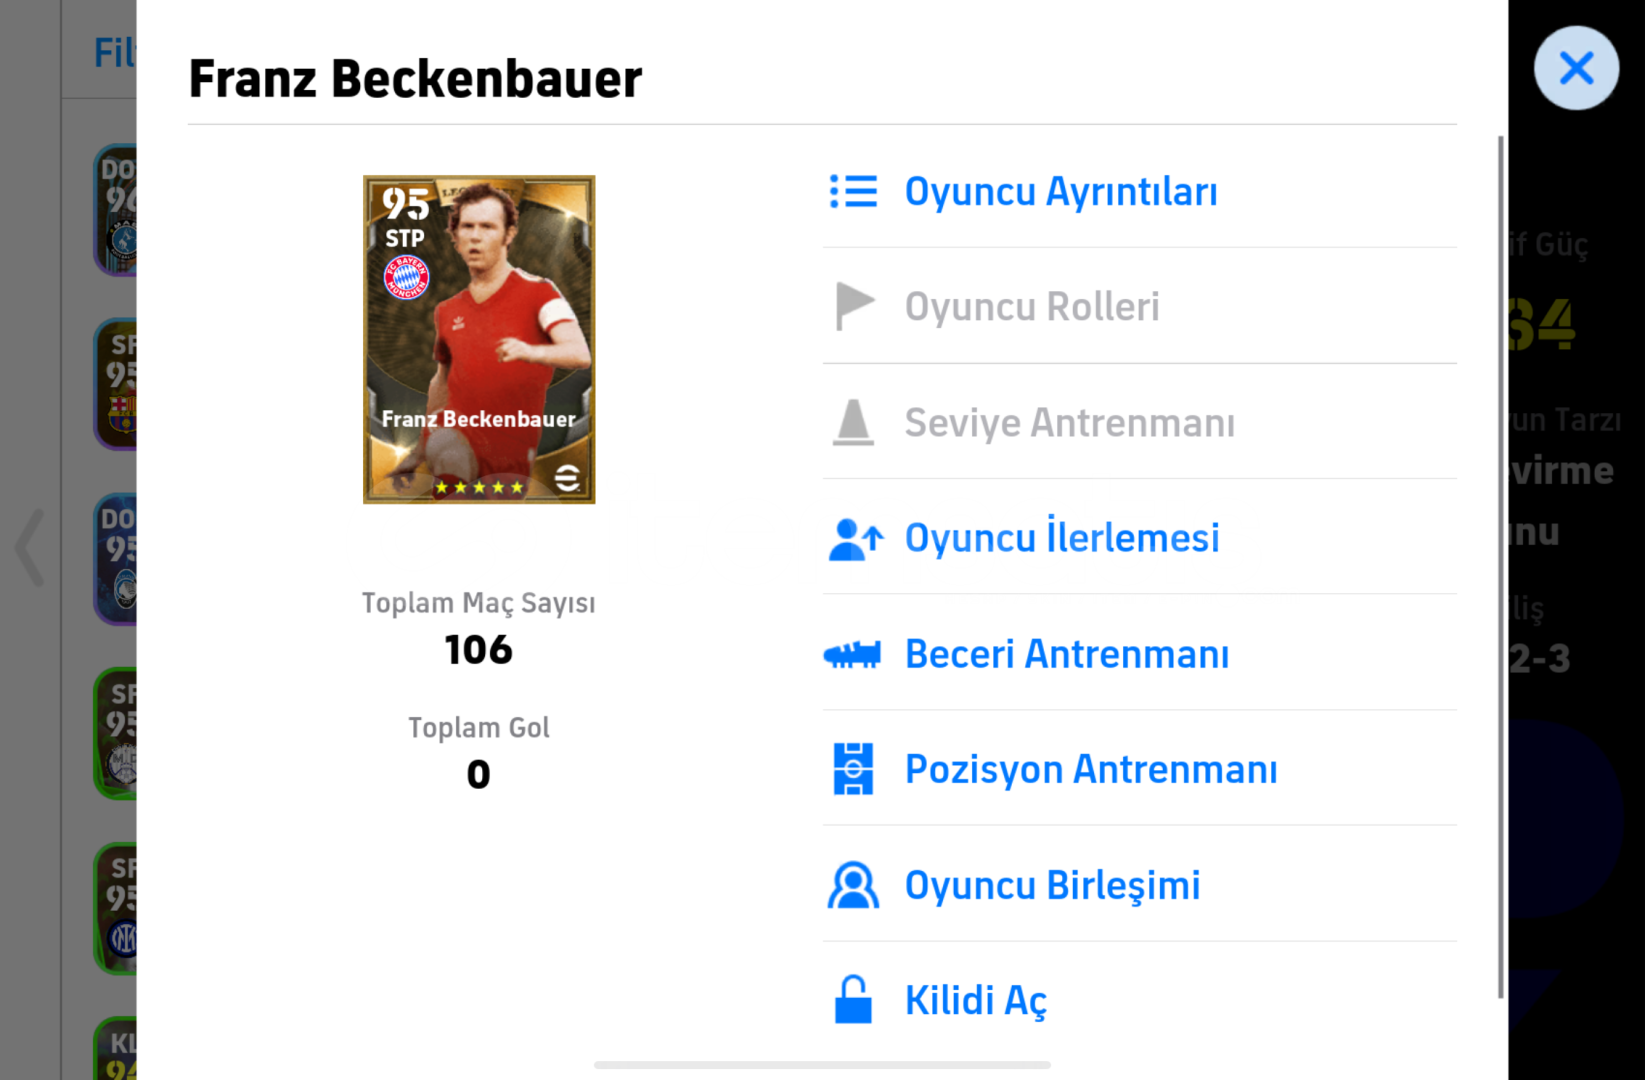This screenshot has height=1080, width=1645.
Task: Click the boot icon for Beceri Antrenmanı
Action: (852, 654)
